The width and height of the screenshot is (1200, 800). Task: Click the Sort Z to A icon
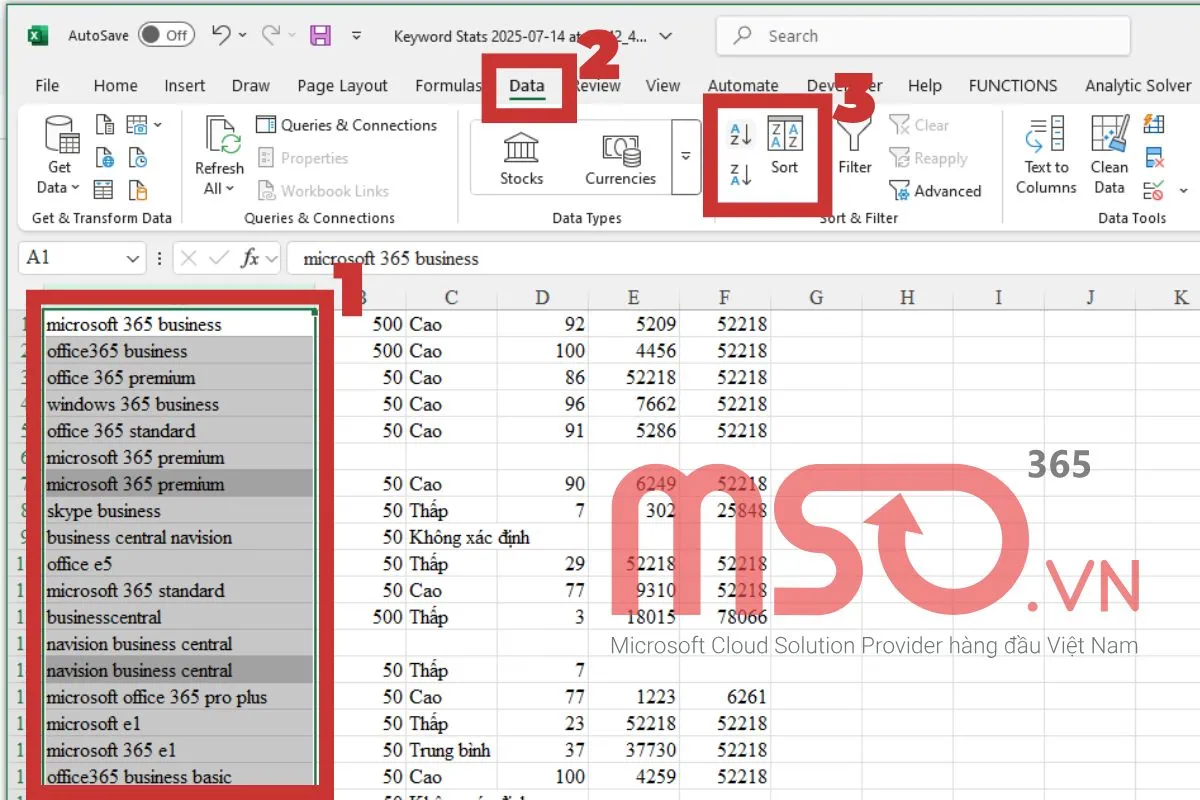(x=741, y=175)
